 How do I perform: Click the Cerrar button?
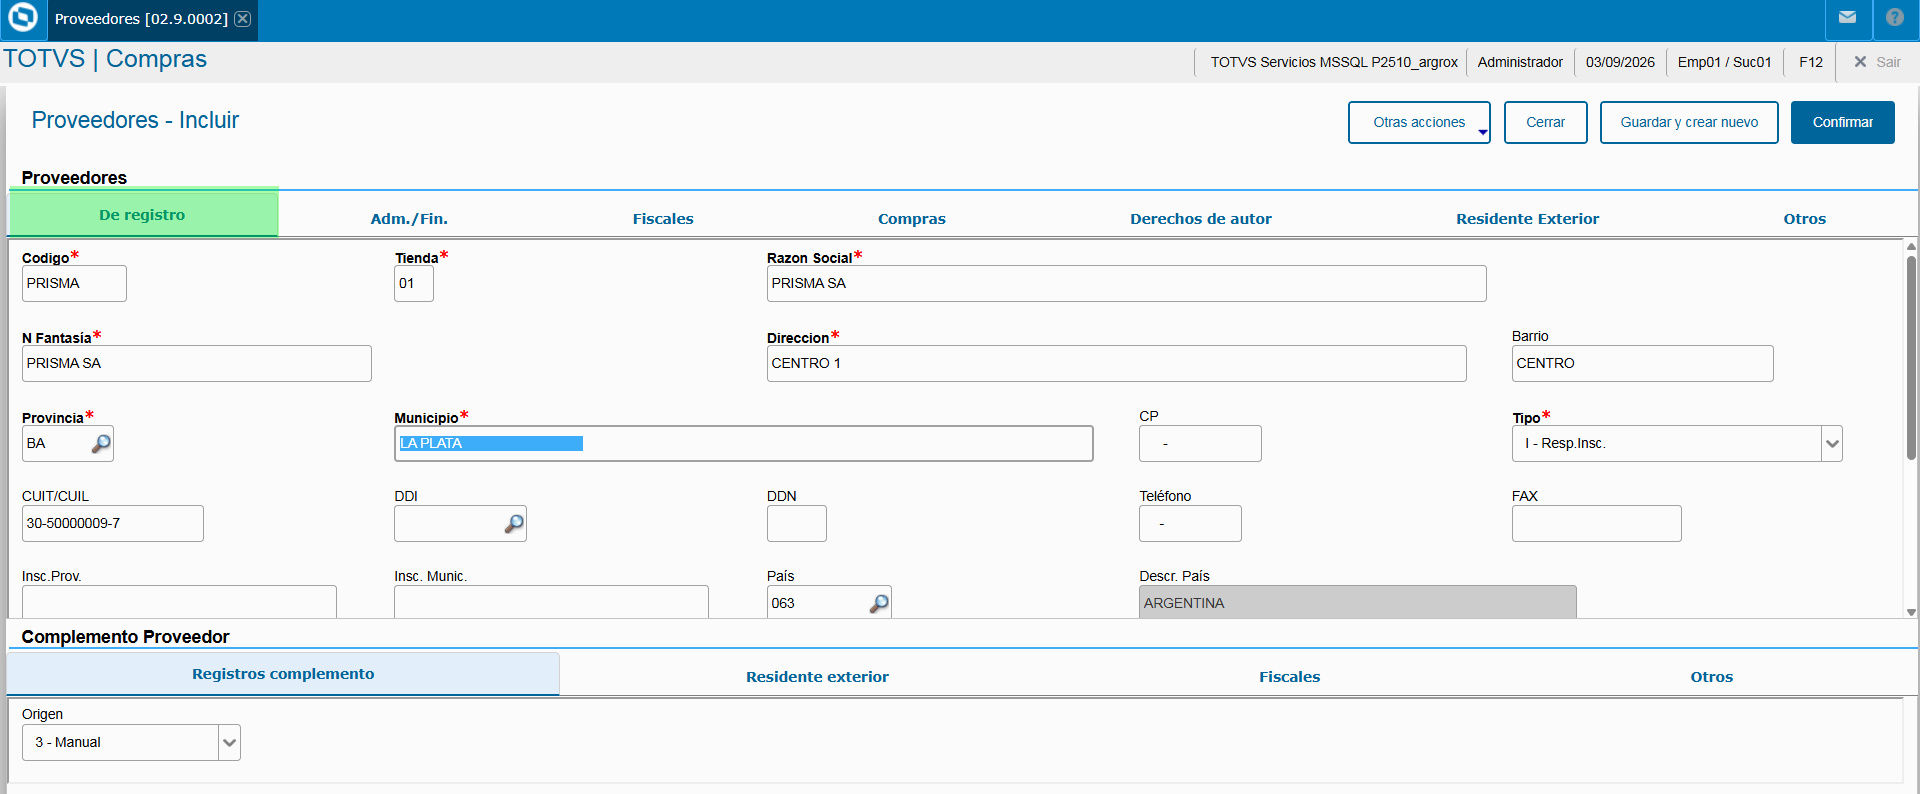click(x=1546, y=122)
